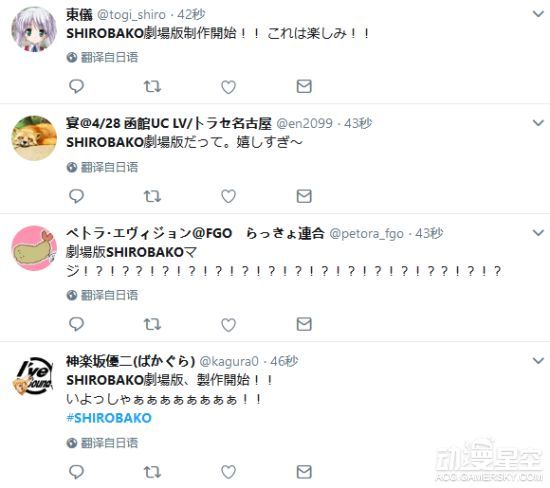Expand options chevron on togi_shiro's tweet

click(538, 14)
